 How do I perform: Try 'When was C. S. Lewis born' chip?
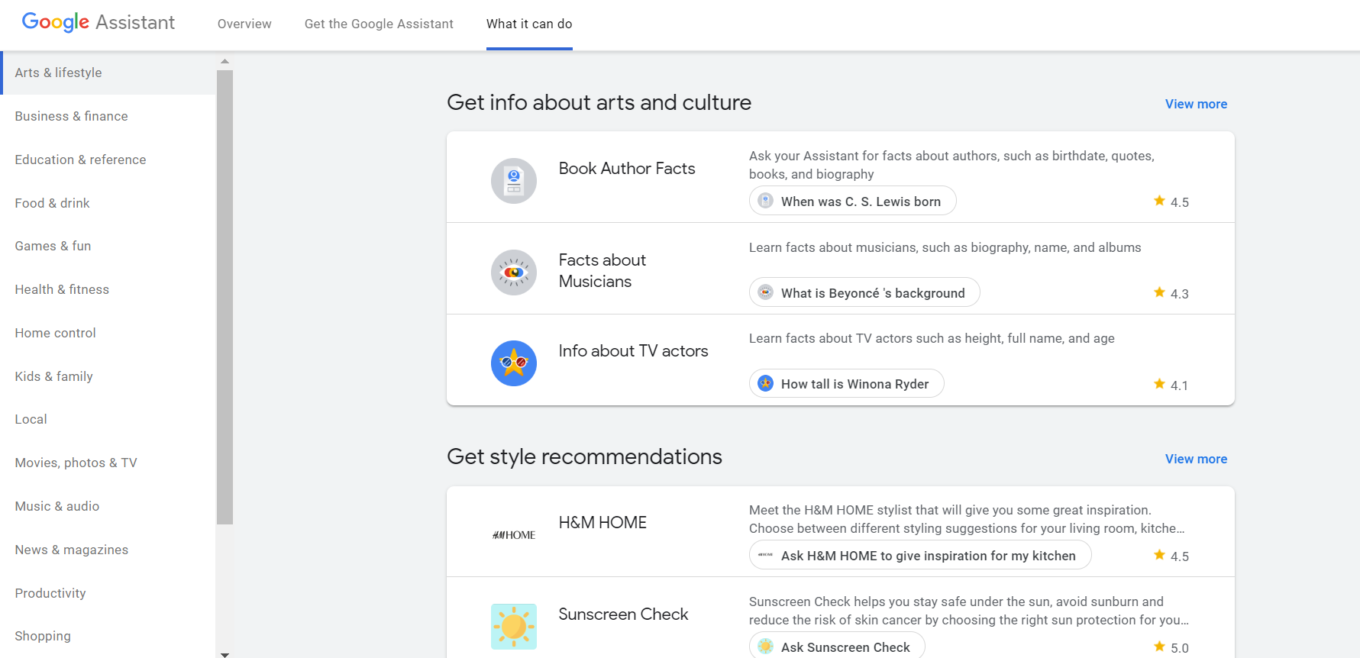[x=852, y=201]
